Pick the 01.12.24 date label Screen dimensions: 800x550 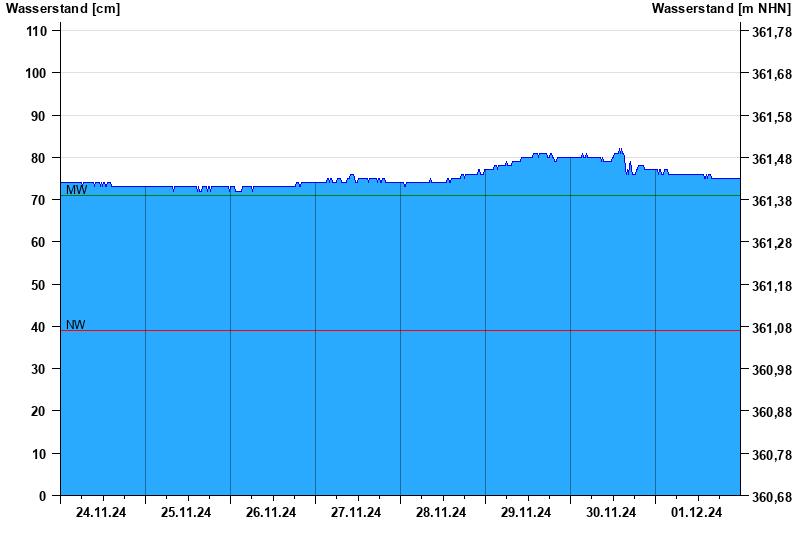tap(696, 513)
